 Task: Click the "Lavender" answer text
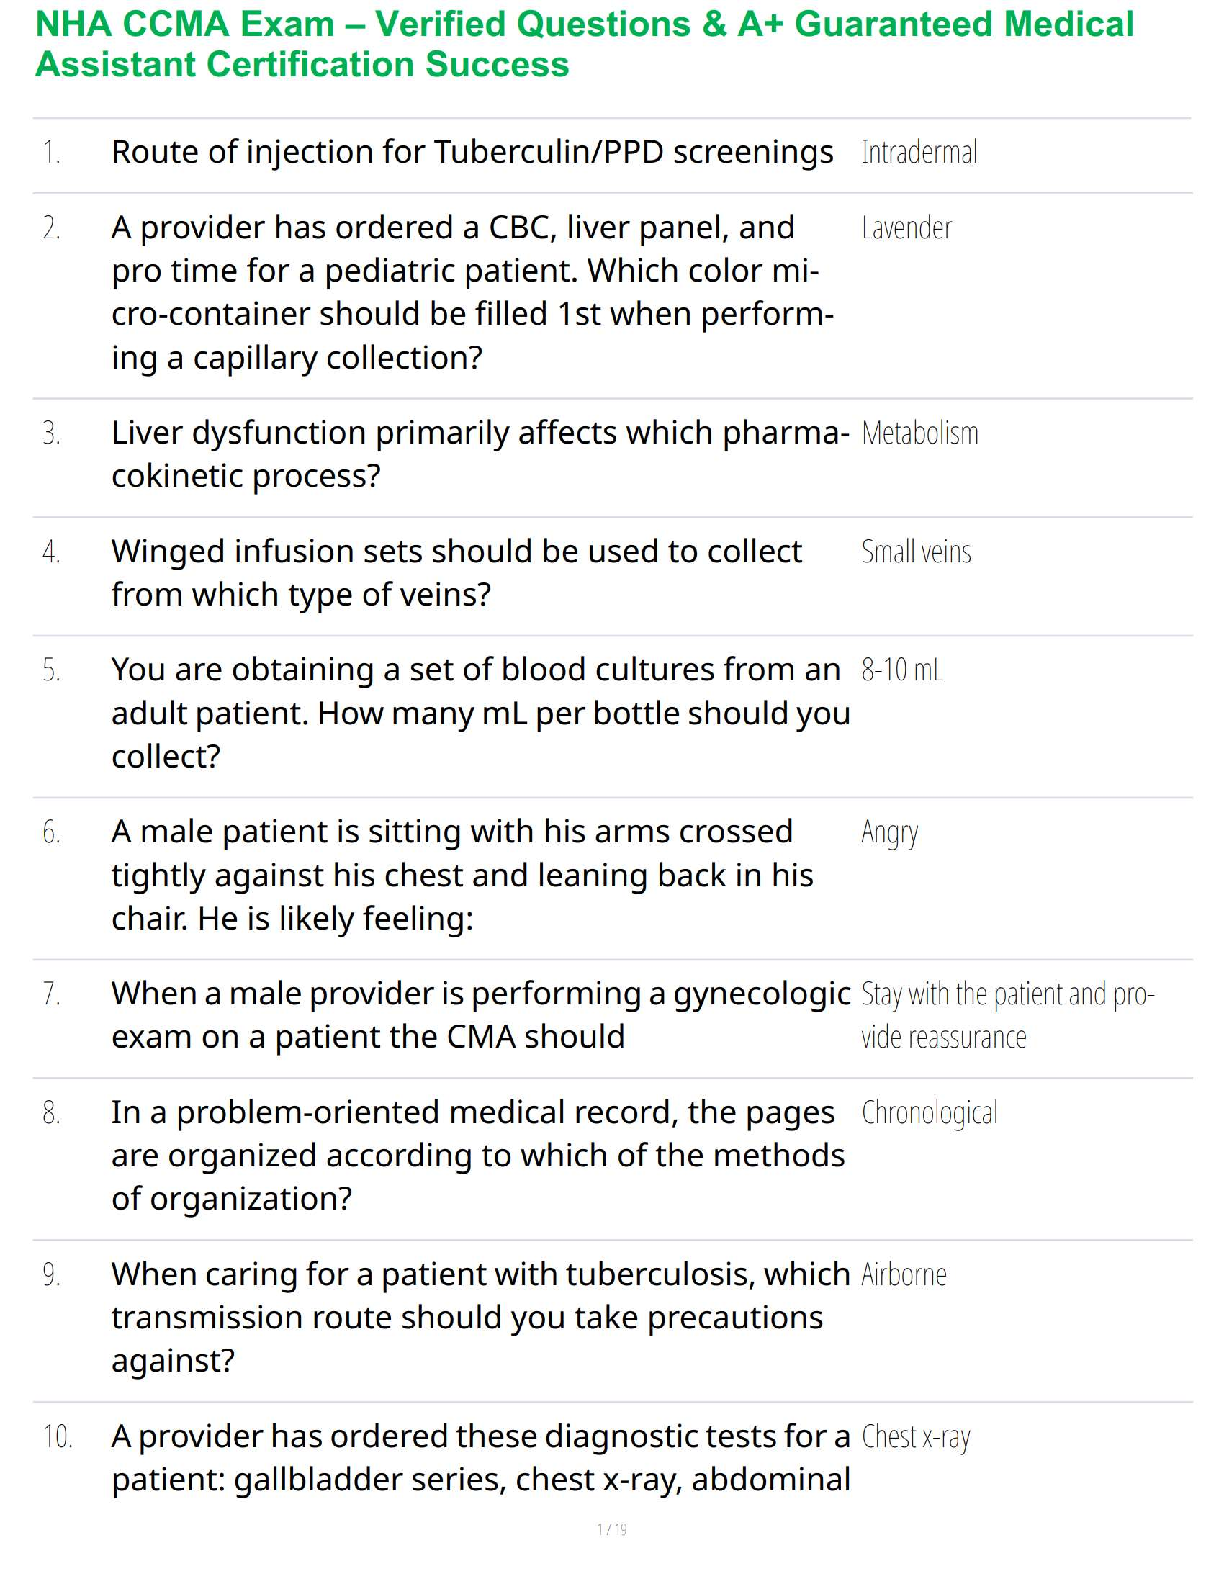(x=907, y=229)
